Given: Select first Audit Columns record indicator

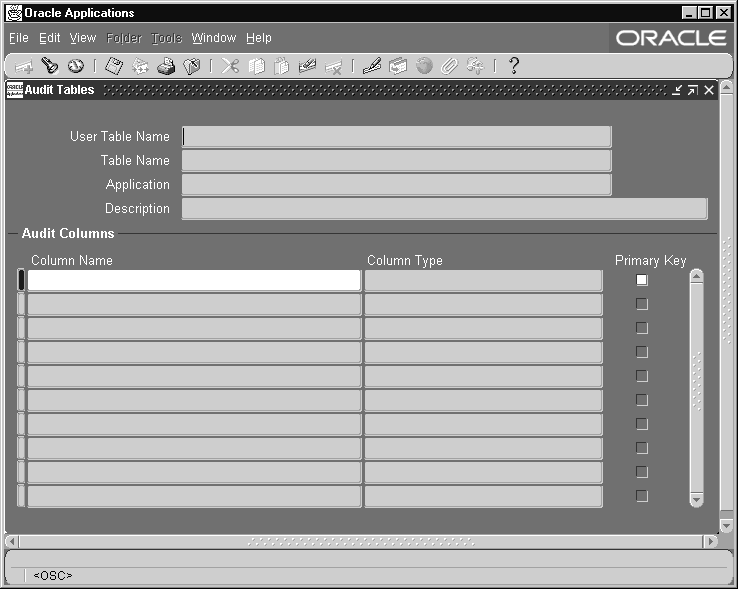Looking at the screenshot, I should 21,280.
